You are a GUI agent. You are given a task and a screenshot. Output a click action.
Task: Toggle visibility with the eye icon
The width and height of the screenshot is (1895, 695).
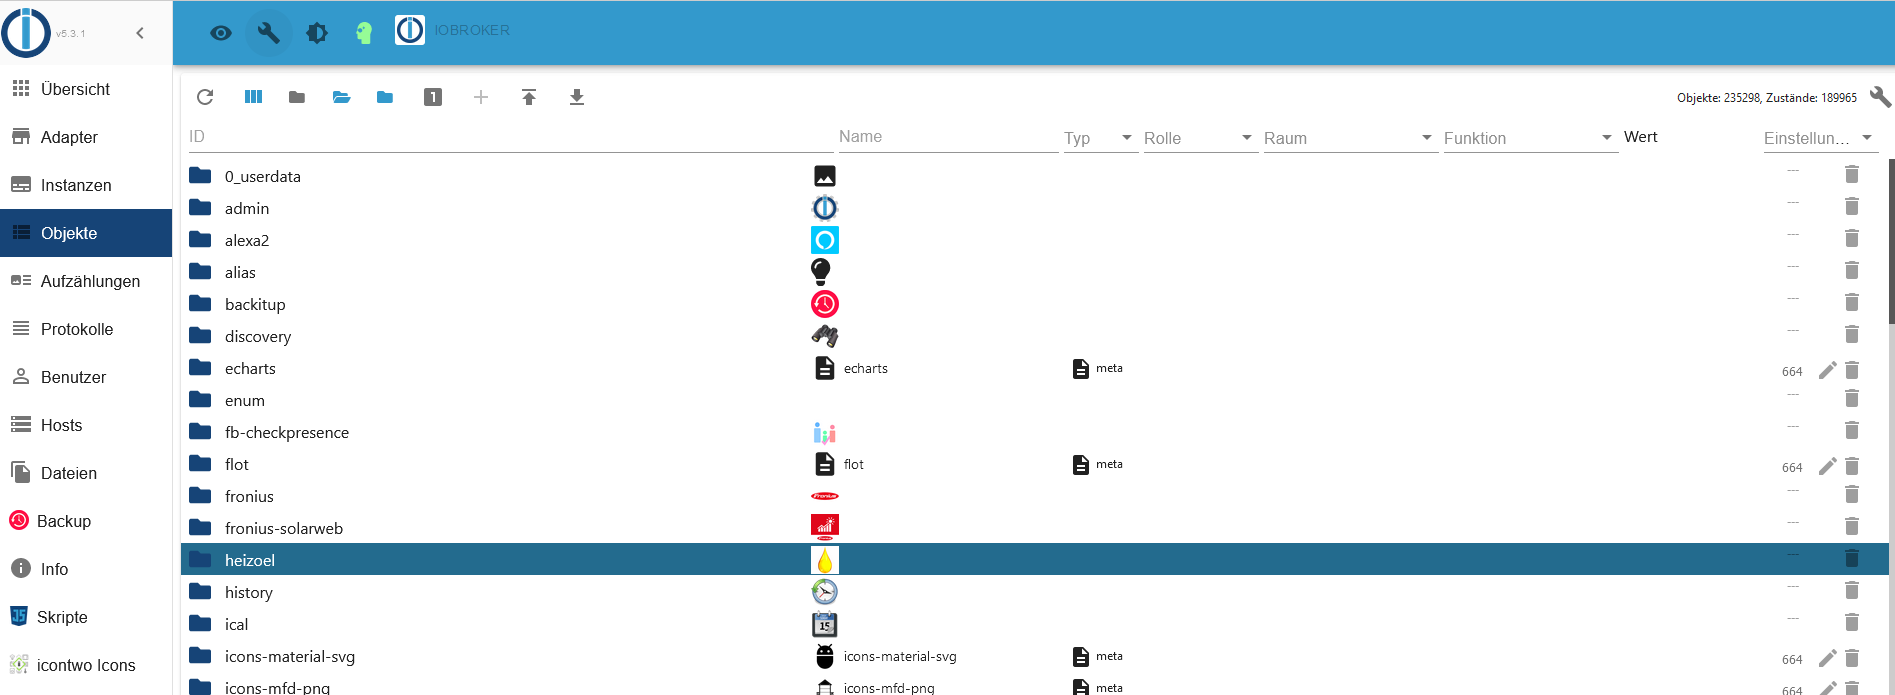coord(221,33)
